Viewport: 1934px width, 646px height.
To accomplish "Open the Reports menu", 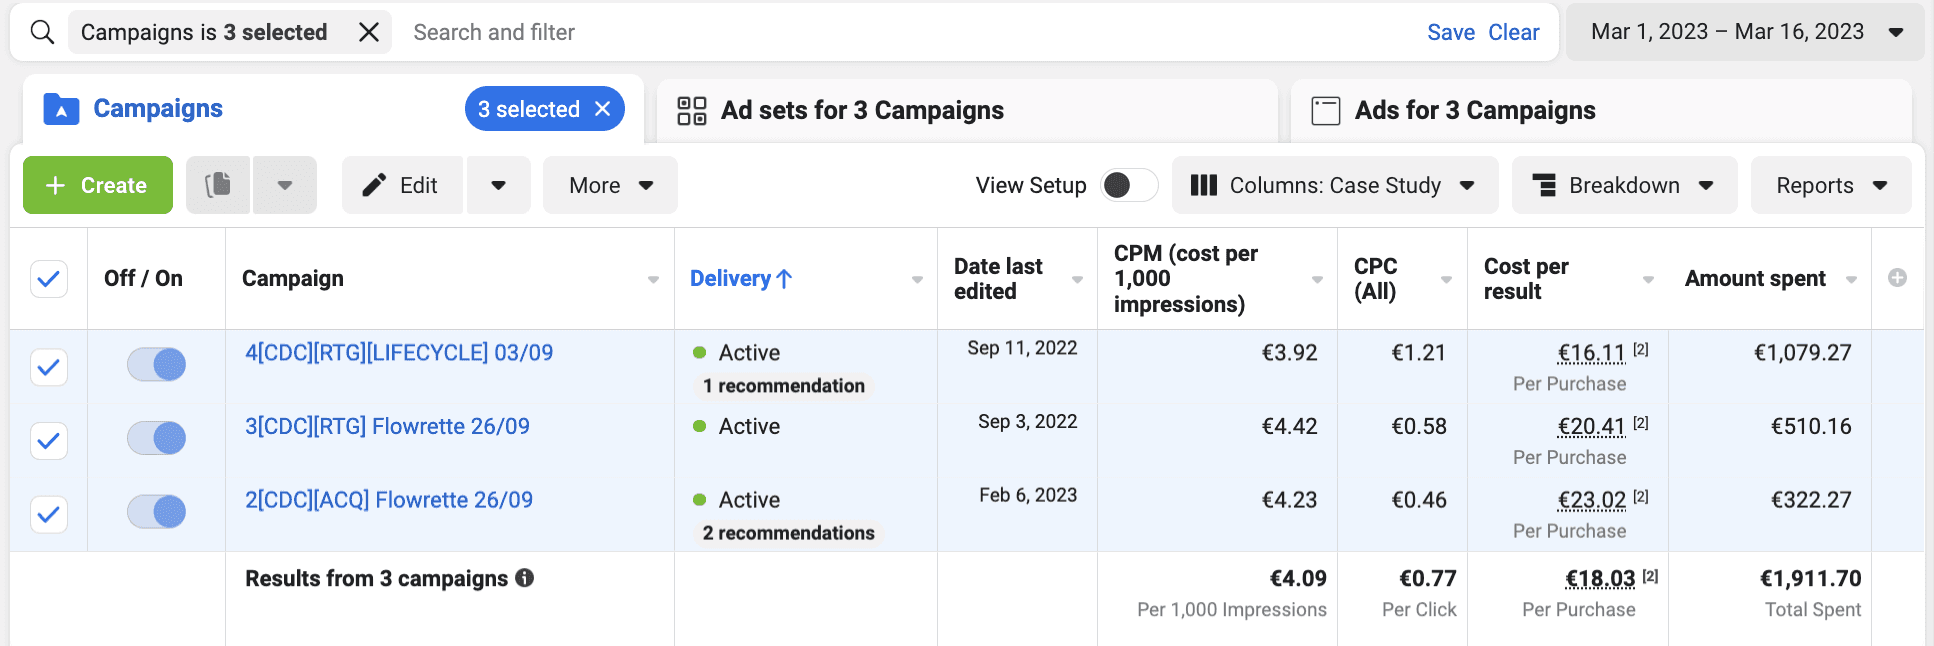I will tap(1830, 185).
